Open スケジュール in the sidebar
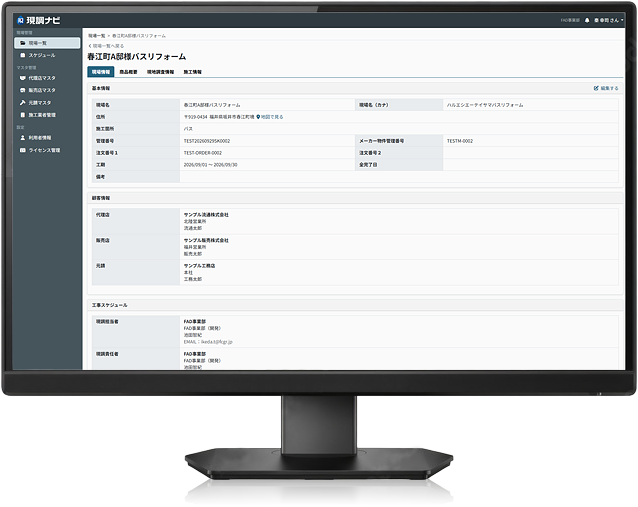Image resolution: width=638 pixels, height=507 pixels. 47,55
